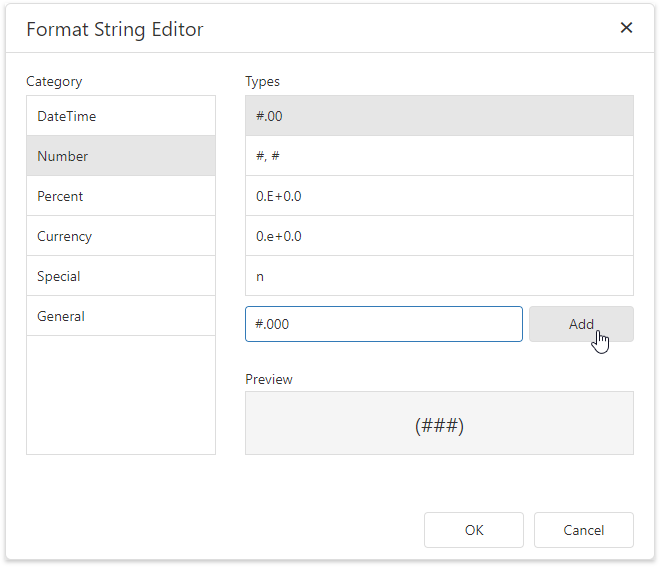This screenshot has width=660, height=567.
Task: Pick the Percent category
Action: 121,196
